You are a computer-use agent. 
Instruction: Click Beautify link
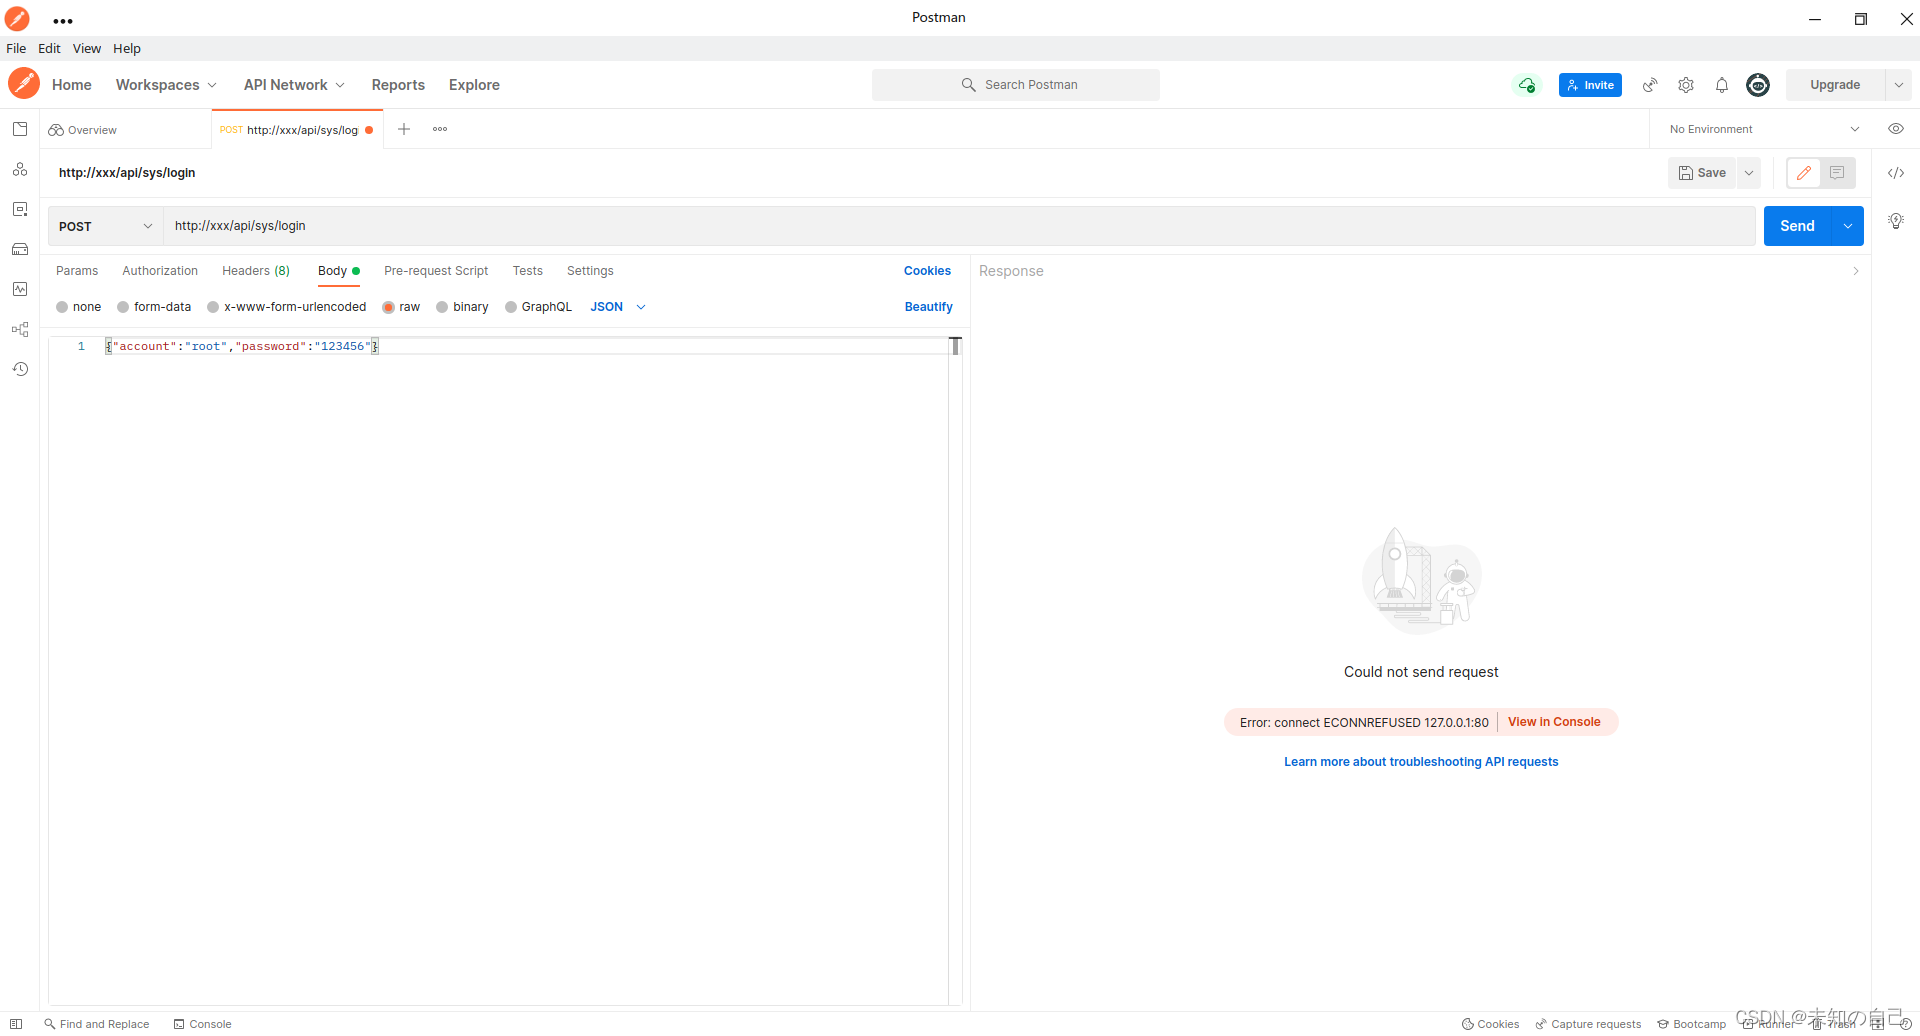pyautogui.click(x=929, y=307)
